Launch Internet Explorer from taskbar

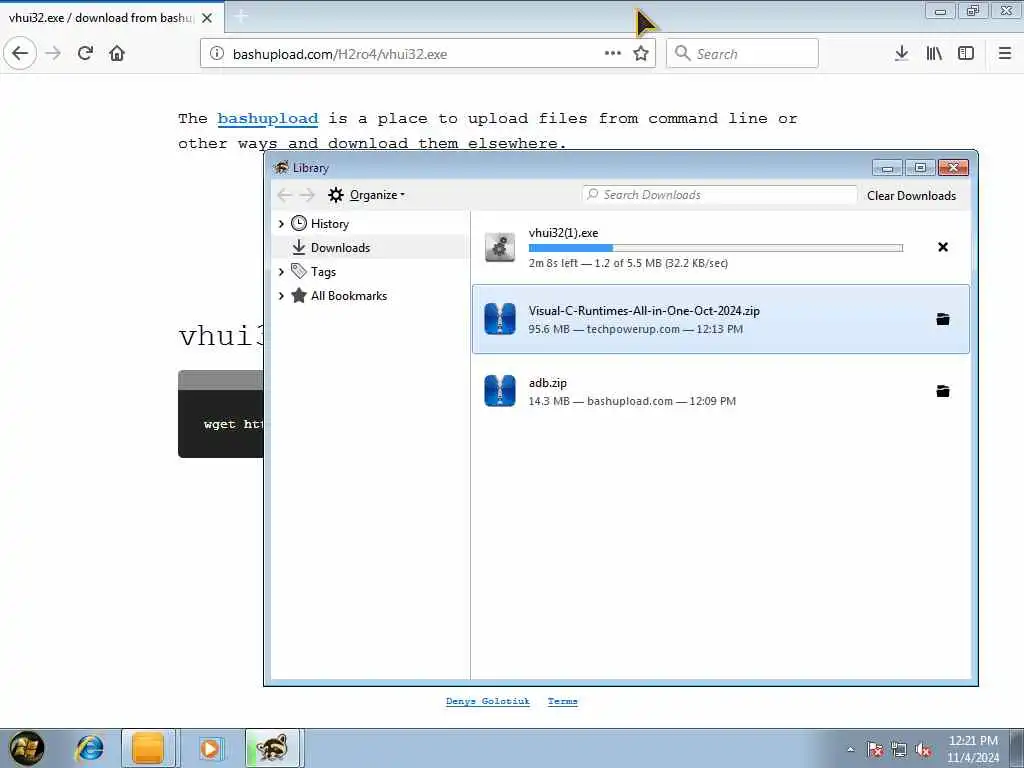[90, 748]
